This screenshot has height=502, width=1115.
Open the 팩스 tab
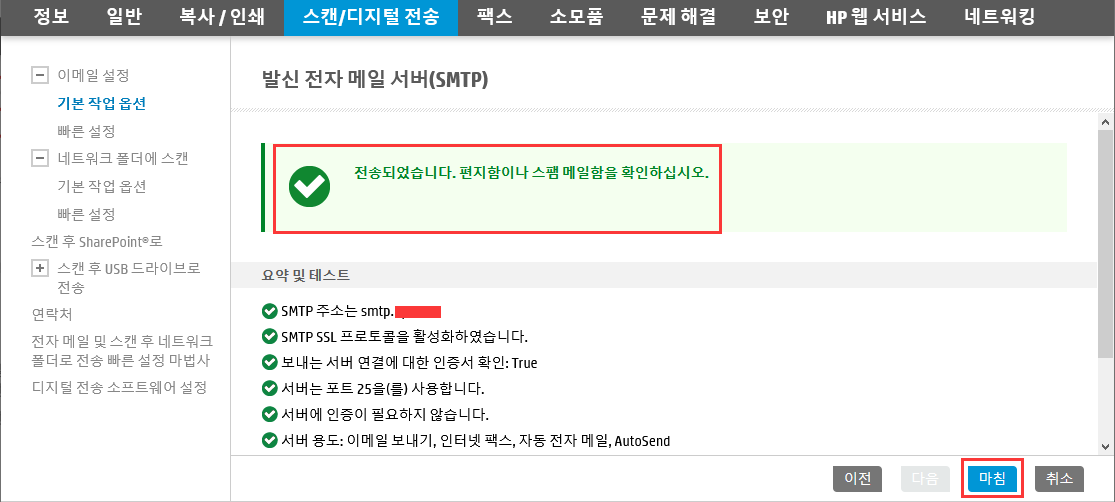tap(496, 18)
